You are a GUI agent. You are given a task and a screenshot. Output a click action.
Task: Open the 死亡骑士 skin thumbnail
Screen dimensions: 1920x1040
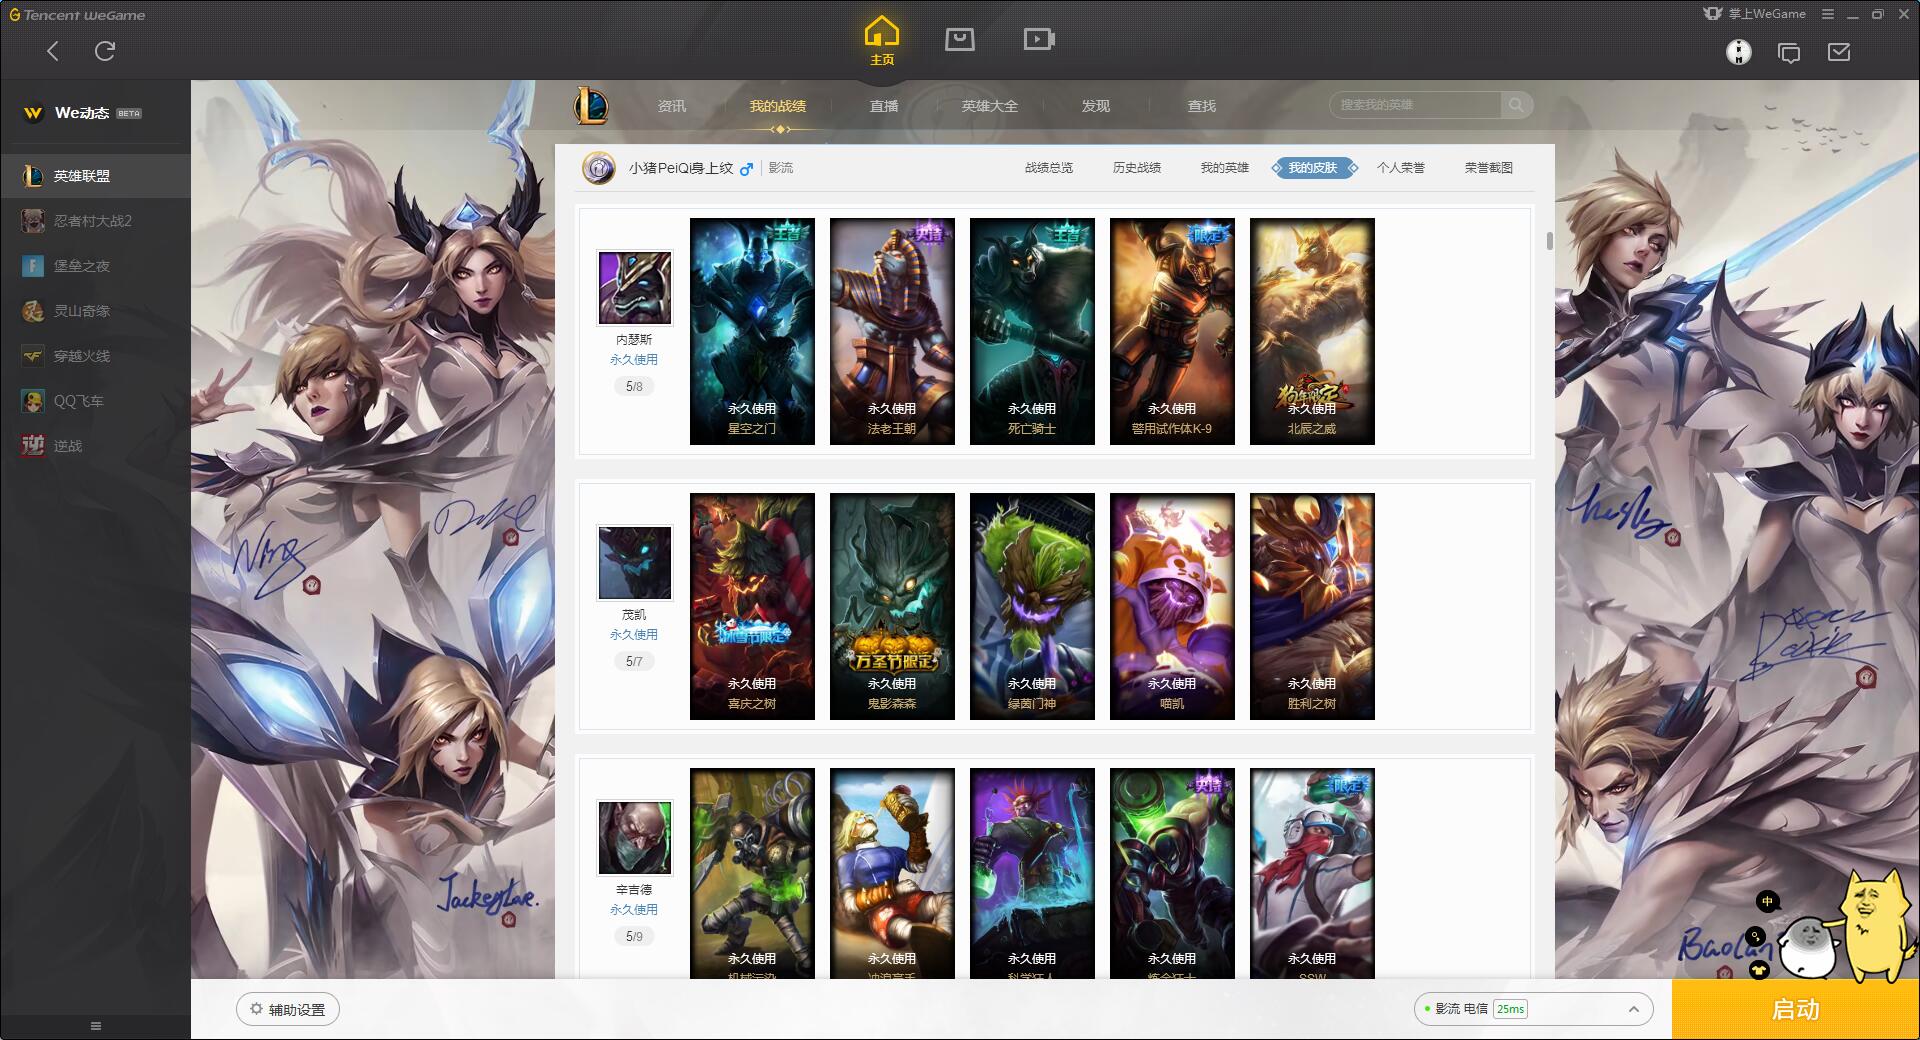point(1032,331)
